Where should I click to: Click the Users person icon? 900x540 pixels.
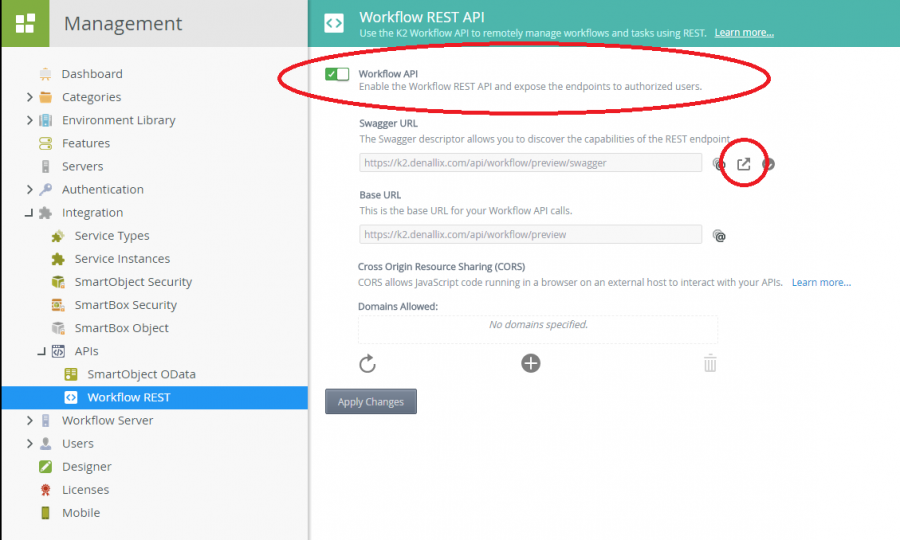point(45,444)
